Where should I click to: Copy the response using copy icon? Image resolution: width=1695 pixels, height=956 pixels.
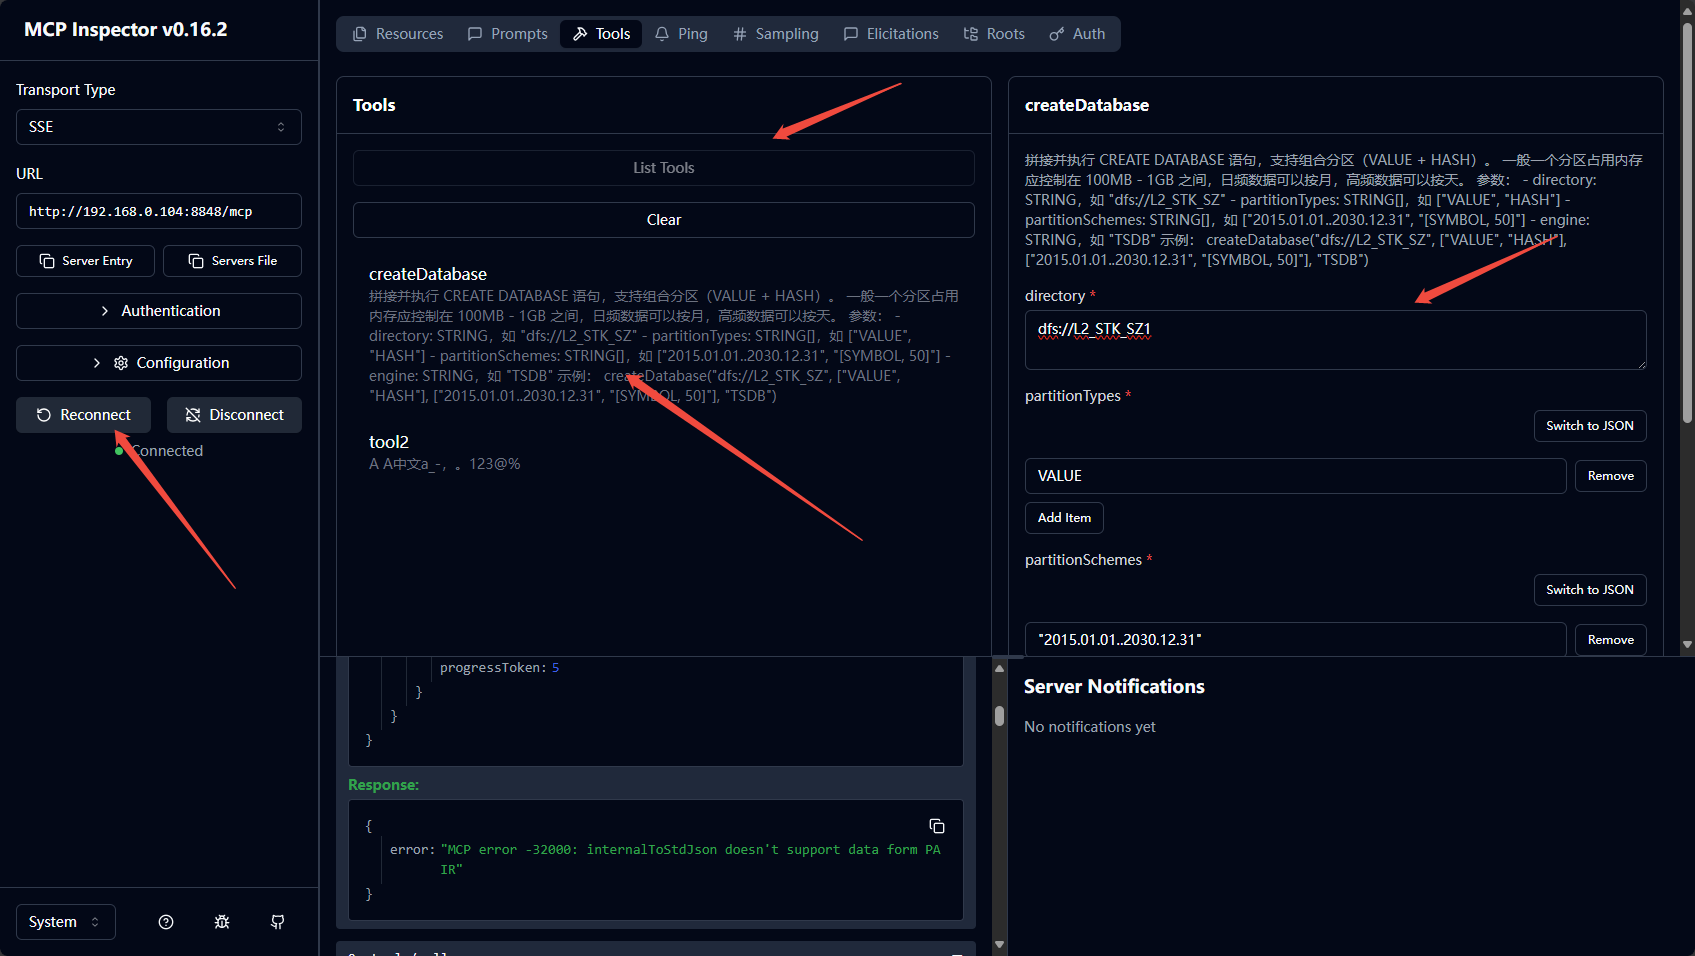(x=937, y=826)
